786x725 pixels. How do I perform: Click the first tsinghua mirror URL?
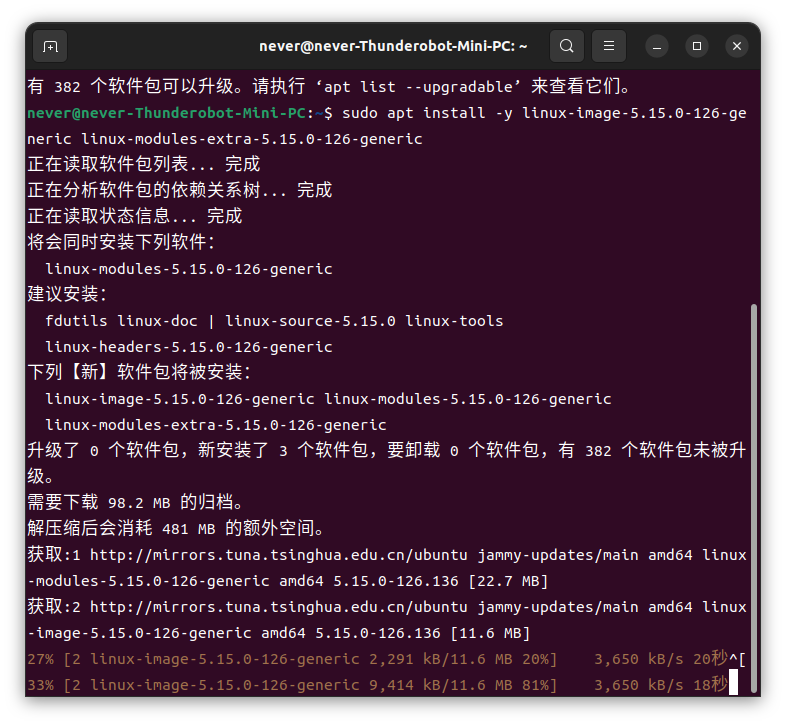click(278, 555)
